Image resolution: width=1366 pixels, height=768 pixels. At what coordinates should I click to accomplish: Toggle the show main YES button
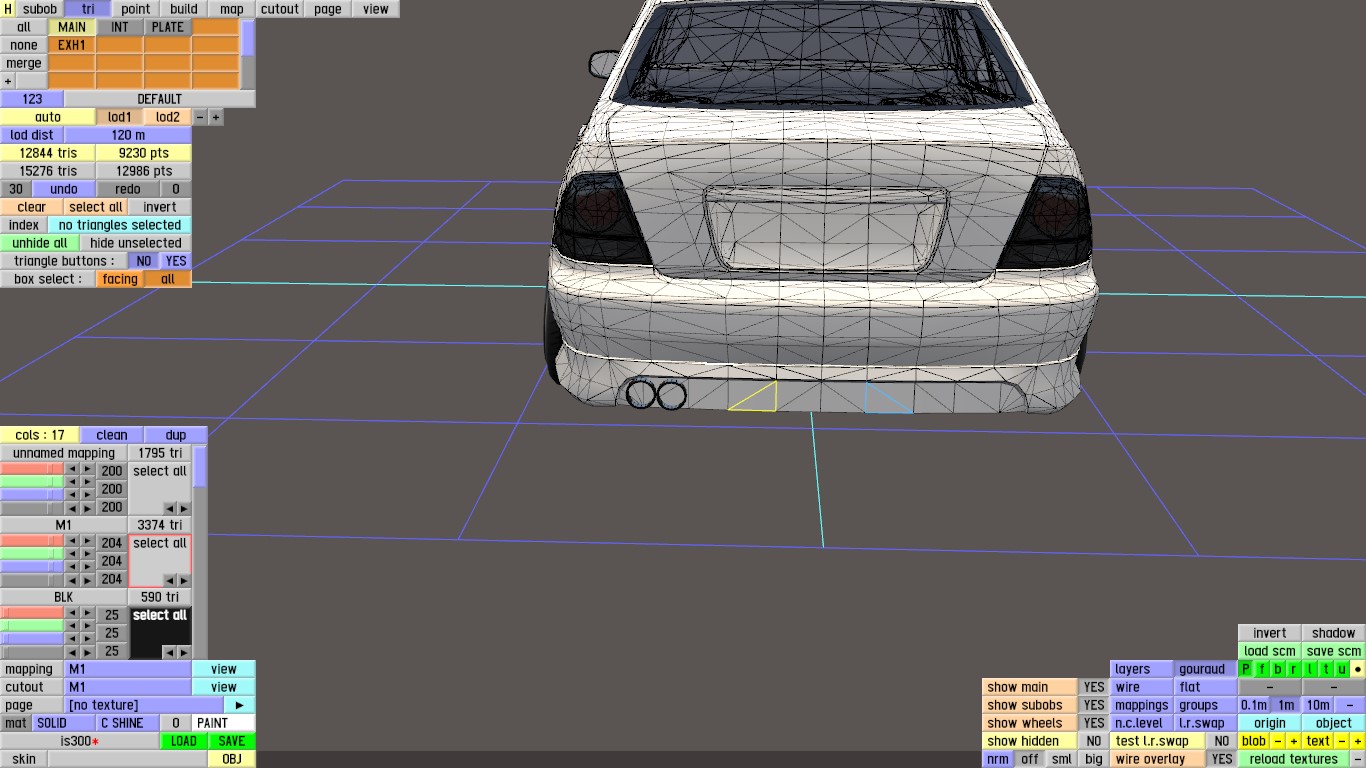1094,687
